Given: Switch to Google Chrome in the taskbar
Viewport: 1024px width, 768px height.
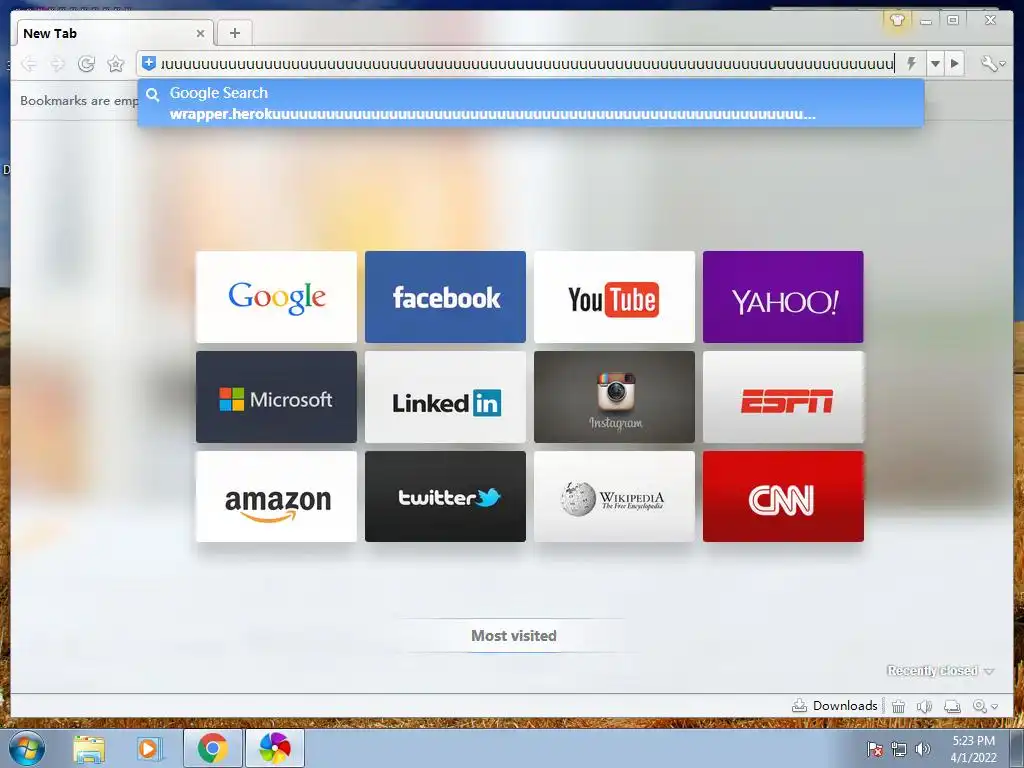Looking at the screenshot, I should pyautogui.click(x=213, y=748).
